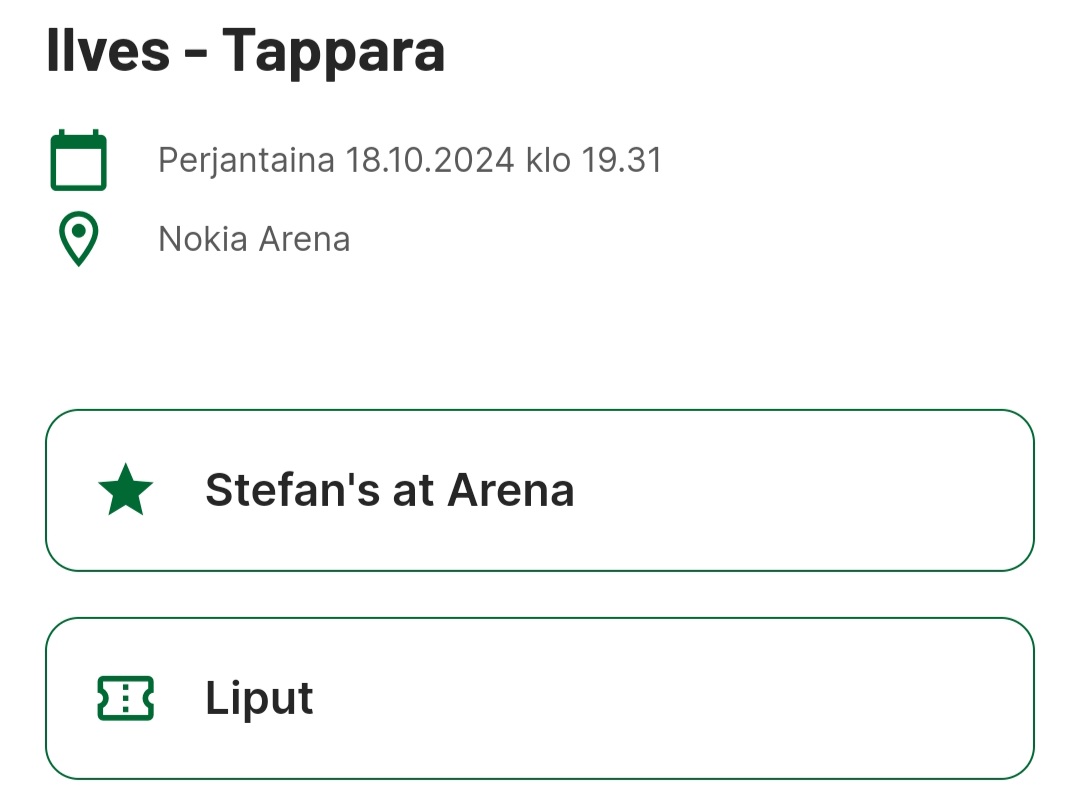Open the Stefan's at Arena option
Screen dimensions: 1080x805
point(540,490)
